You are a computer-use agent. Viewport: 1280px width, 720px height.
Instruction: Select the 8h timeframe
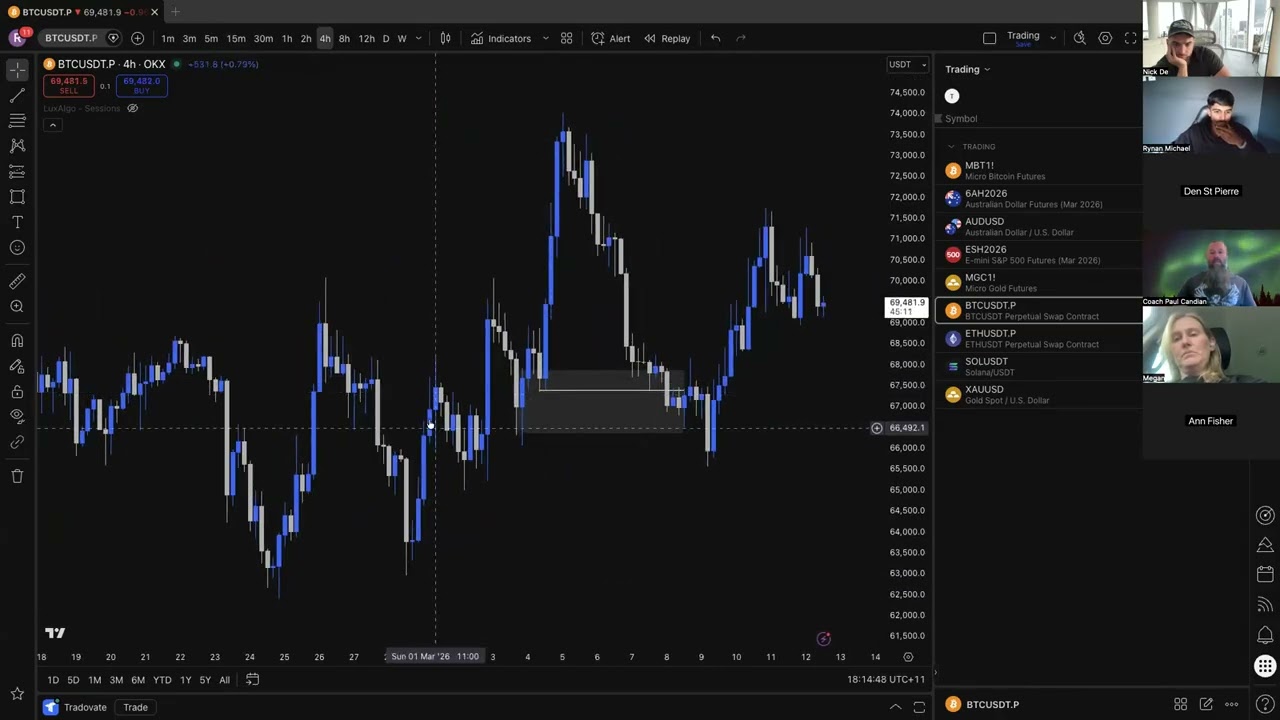[x=344, y=38]
